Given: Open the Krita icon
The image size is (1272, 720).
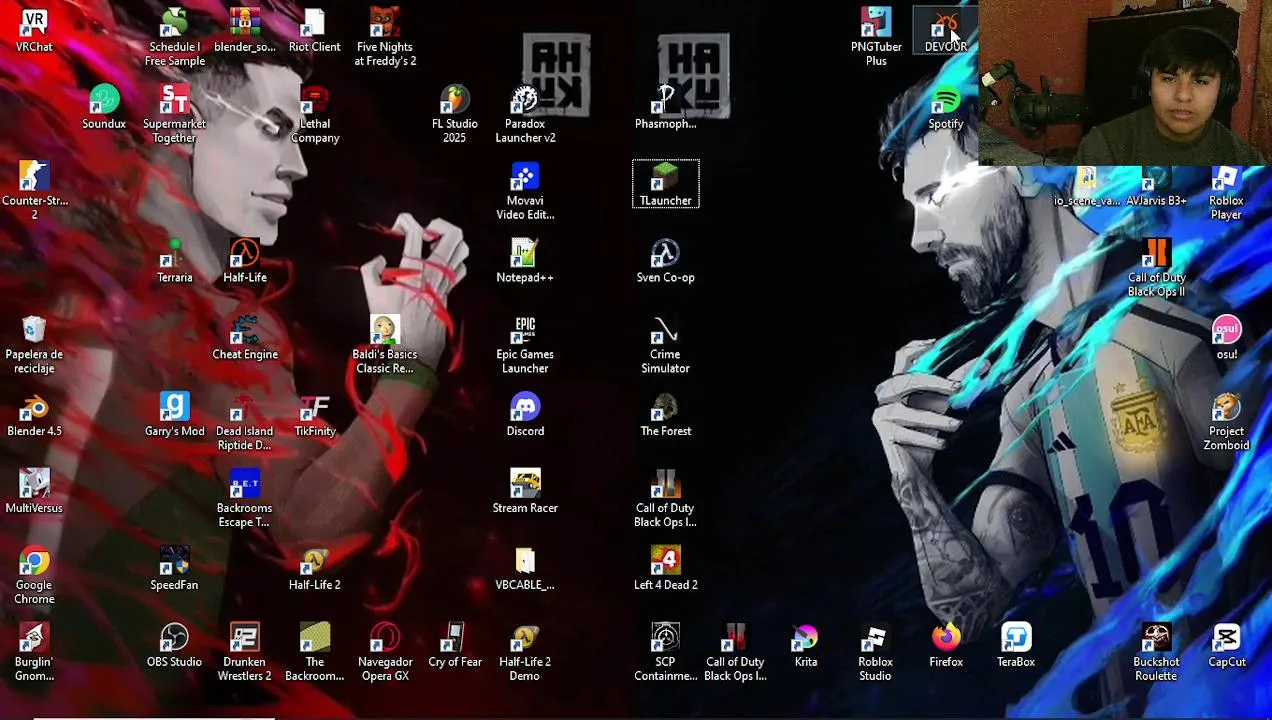Looking at the screenshot, I should 806,646.
